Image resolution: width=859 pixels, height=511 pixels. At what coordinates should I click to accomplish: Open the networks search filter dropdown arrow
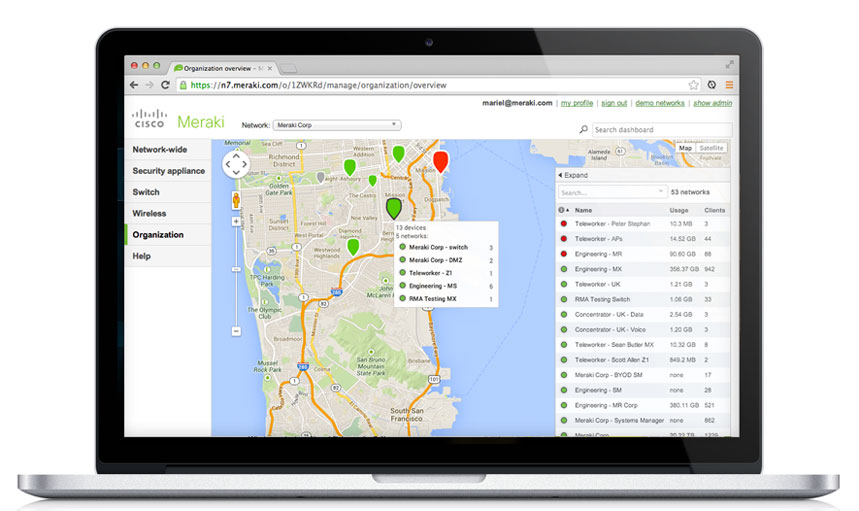[x=660, y=192]
